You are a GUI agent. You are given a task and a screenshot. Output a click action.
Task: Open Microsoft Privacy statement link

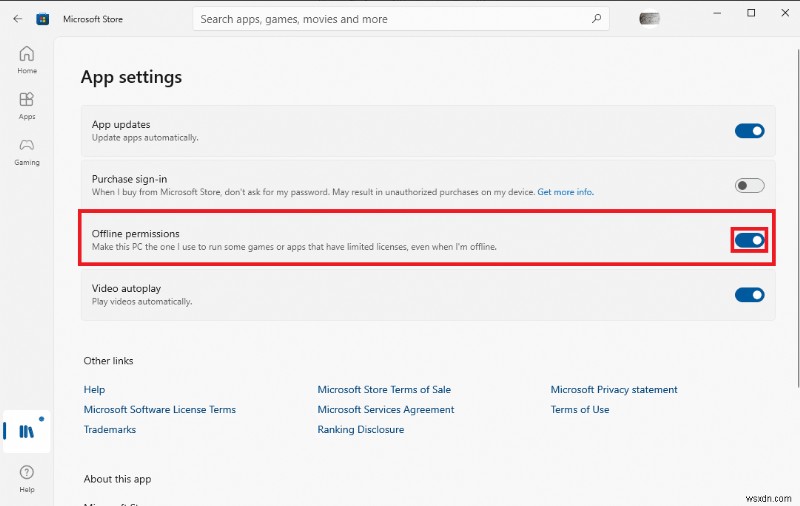coord(614,390)
